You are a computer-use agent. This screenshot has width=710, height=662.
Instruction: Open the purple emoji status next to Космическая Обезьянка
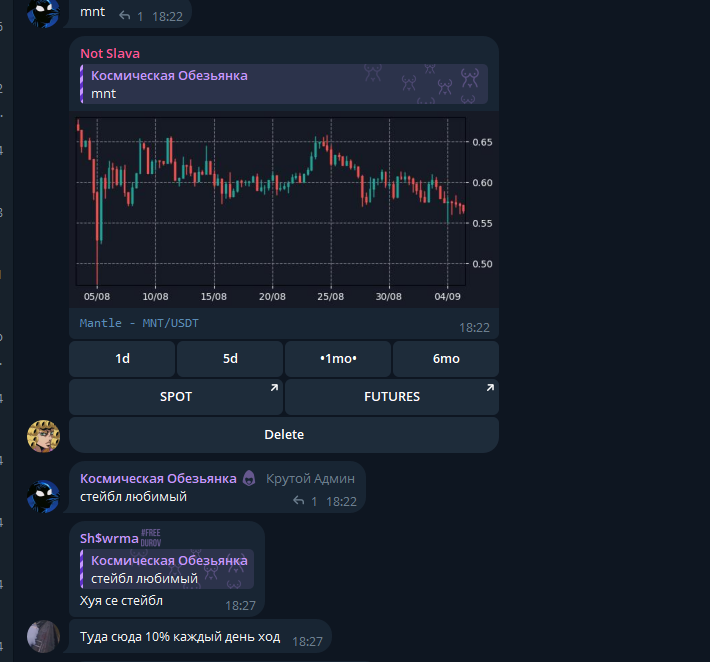tap(249, 478)
